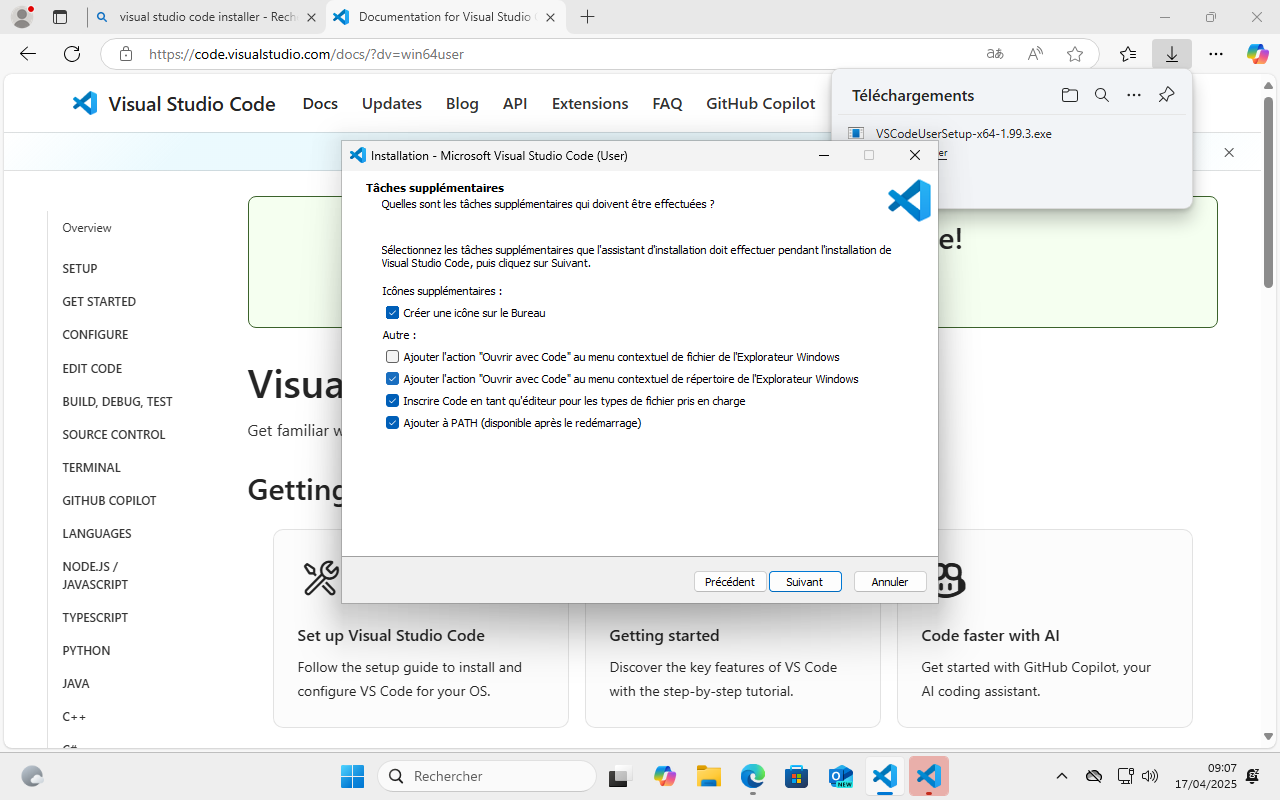This screenshot has width=1280, height=800.
Task: Open the Code faster with AI card
Action: [x=1044, y=628]
